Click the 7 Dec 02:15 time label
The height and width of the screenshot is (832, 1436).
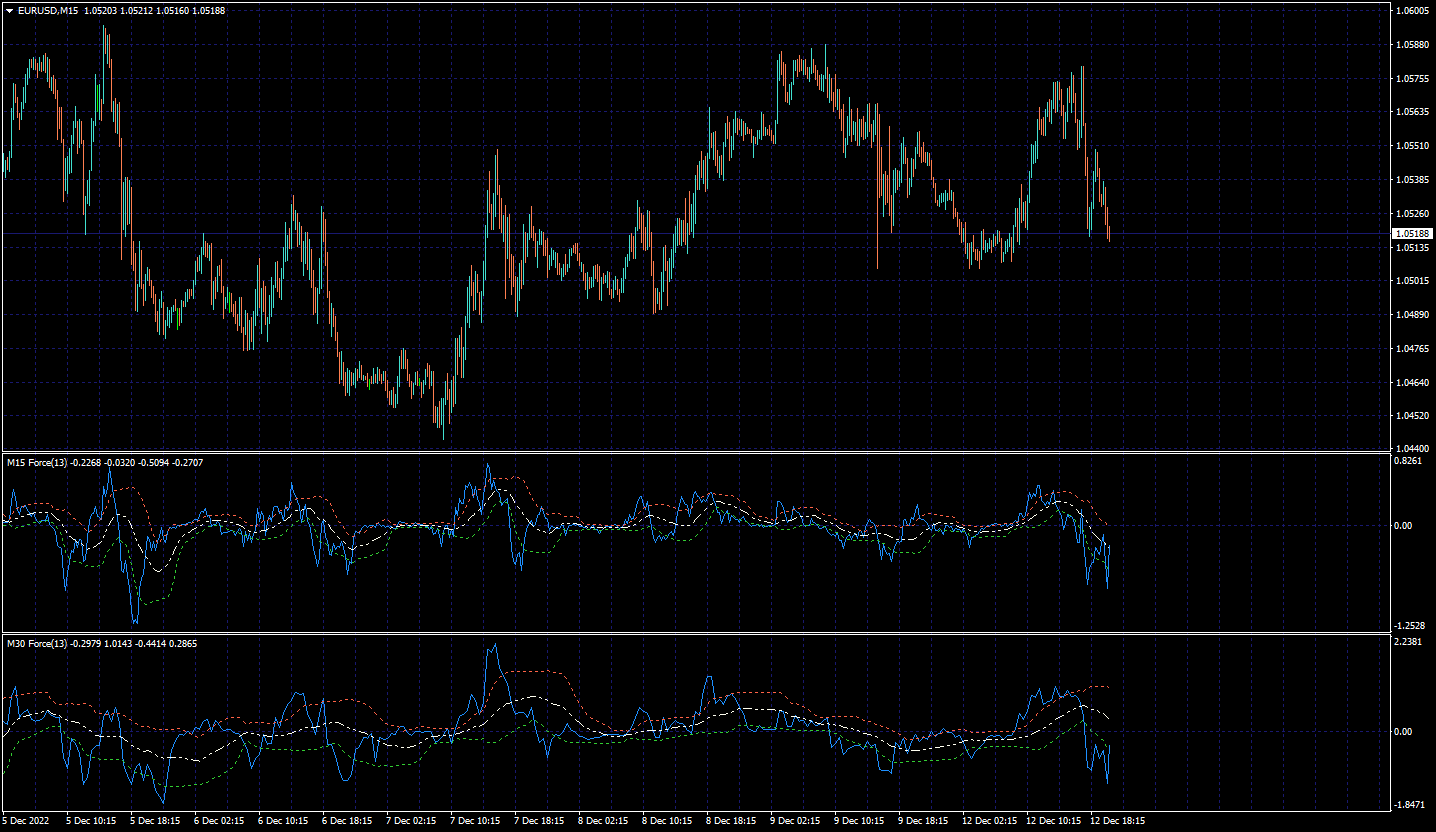(413, 821)
